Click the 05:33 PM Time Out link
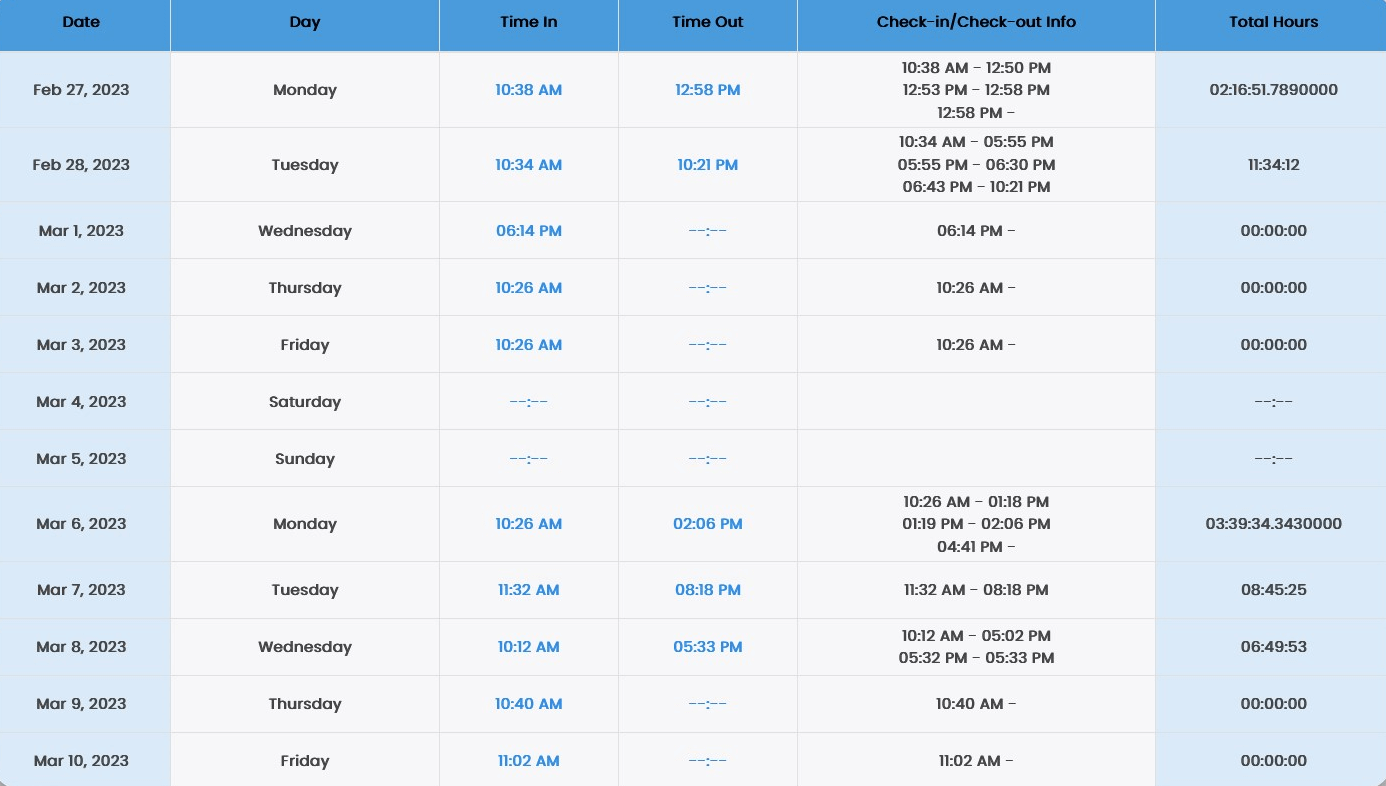The width and height of the screenshot is (1386, 786). pyautogui.click(x=708, y=647)
